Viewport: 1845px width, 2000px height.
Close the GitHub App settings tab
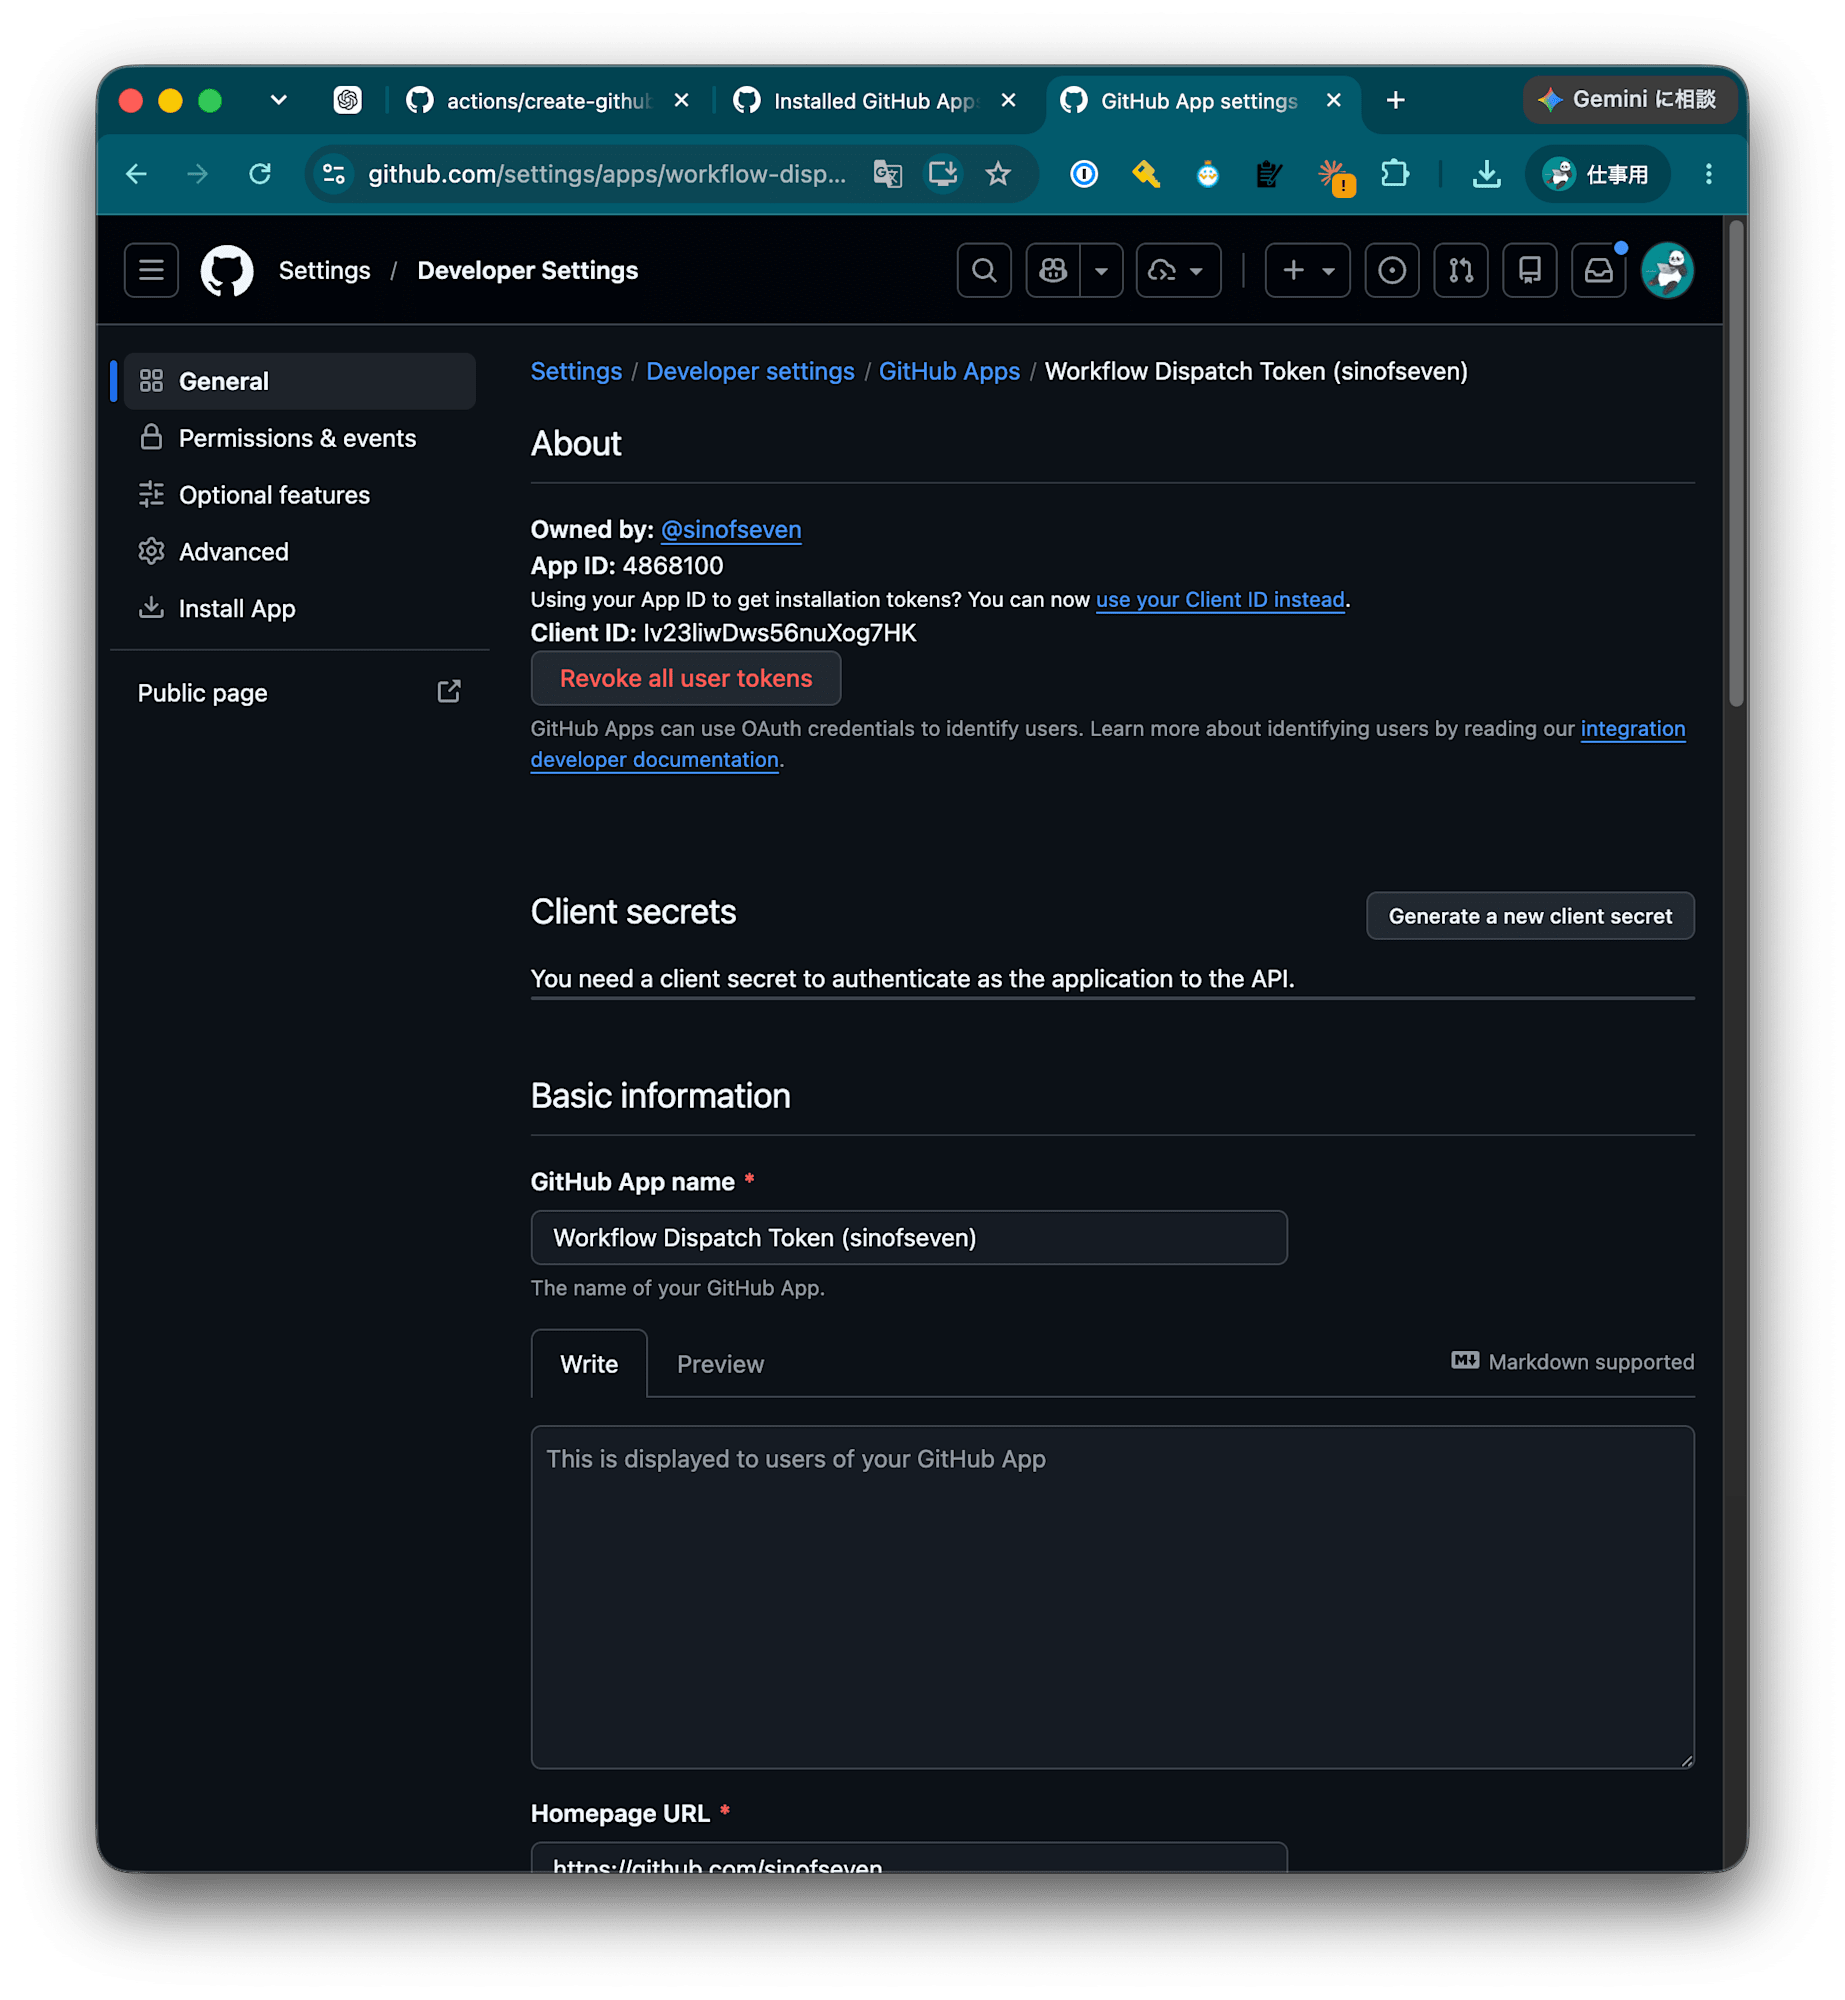[x=1332, y=100]
